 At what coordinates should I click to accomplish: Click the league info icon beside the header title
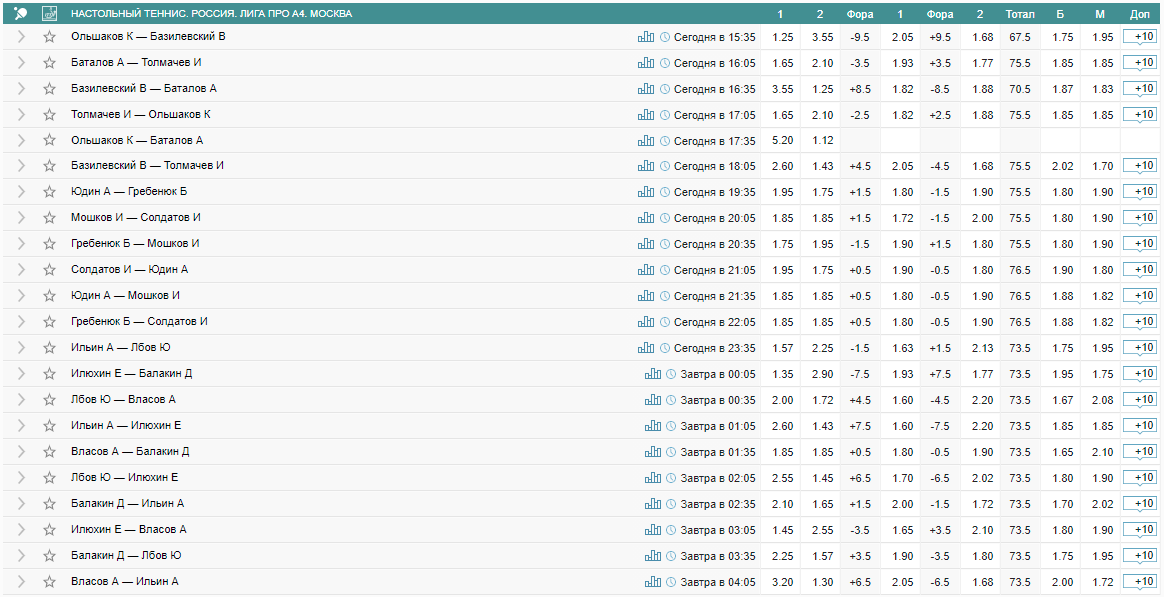coord(49,14)
